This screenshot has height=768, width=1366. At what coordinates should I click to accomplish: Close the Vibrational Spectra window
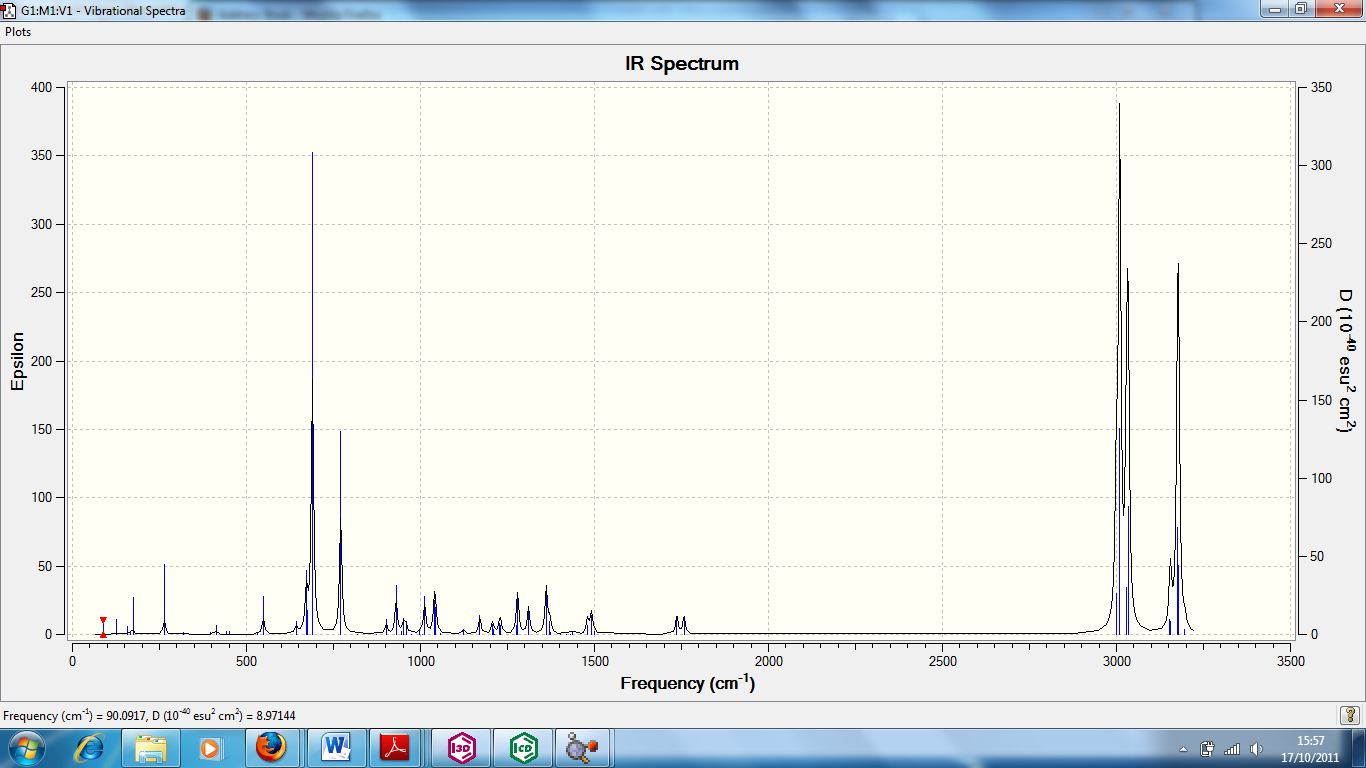[x=1337, y=9]
